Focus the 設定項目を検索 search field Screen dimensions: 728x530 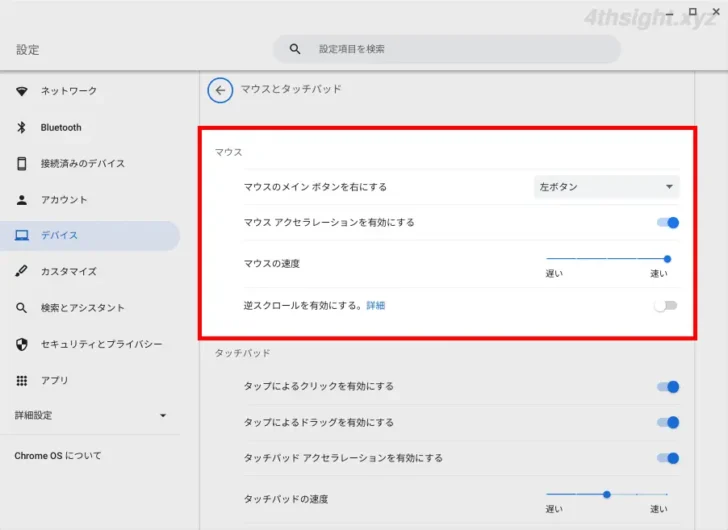[x=447, y=49]
